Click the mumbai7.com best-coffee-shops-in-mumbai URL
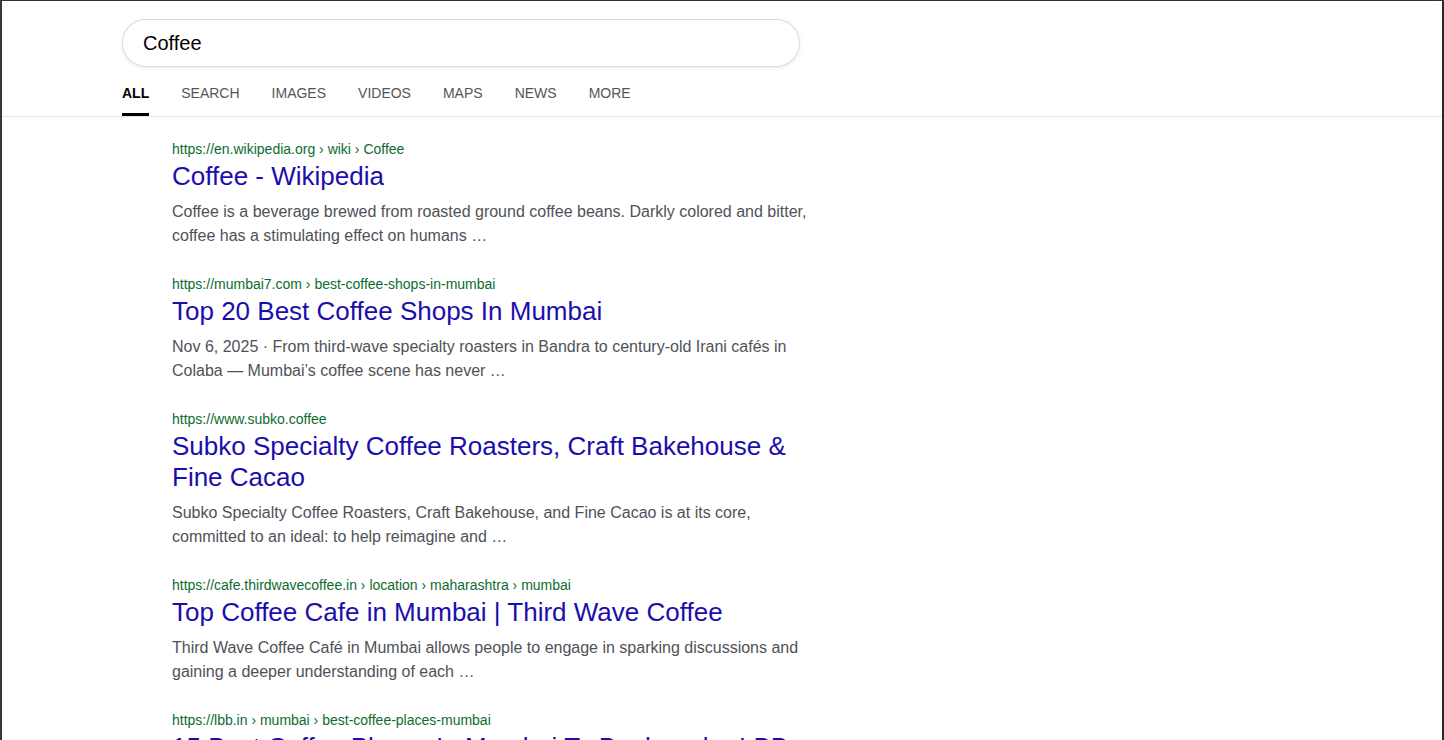 tap(334, 284)
